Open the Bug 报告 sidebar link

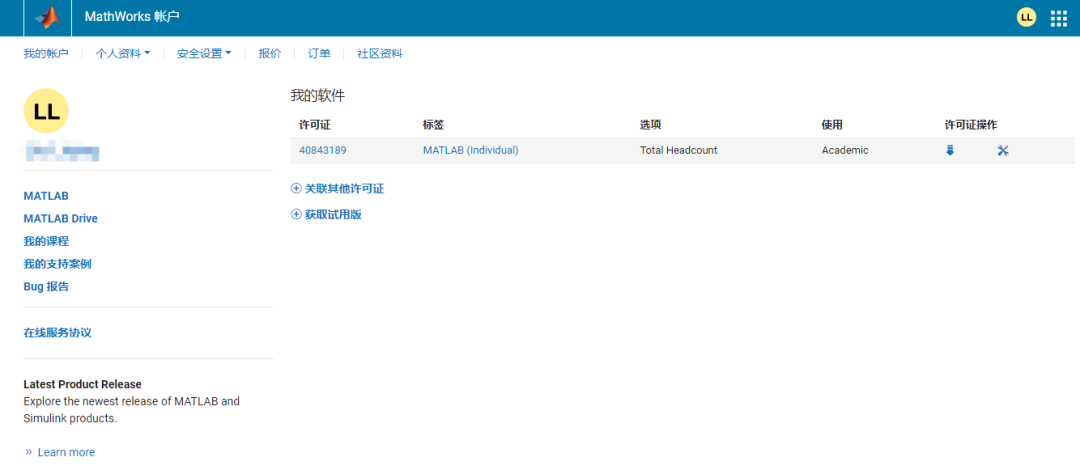(46, 286)
